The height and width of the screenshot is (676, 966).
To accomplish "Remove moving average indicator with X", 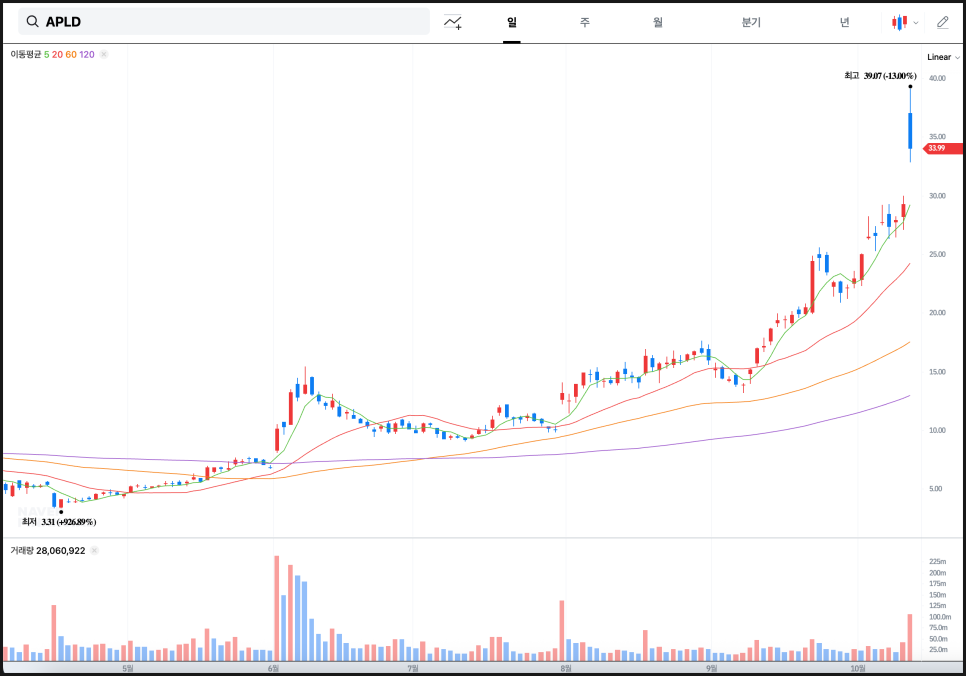I will pyautogui.click(x=104, y=54).
